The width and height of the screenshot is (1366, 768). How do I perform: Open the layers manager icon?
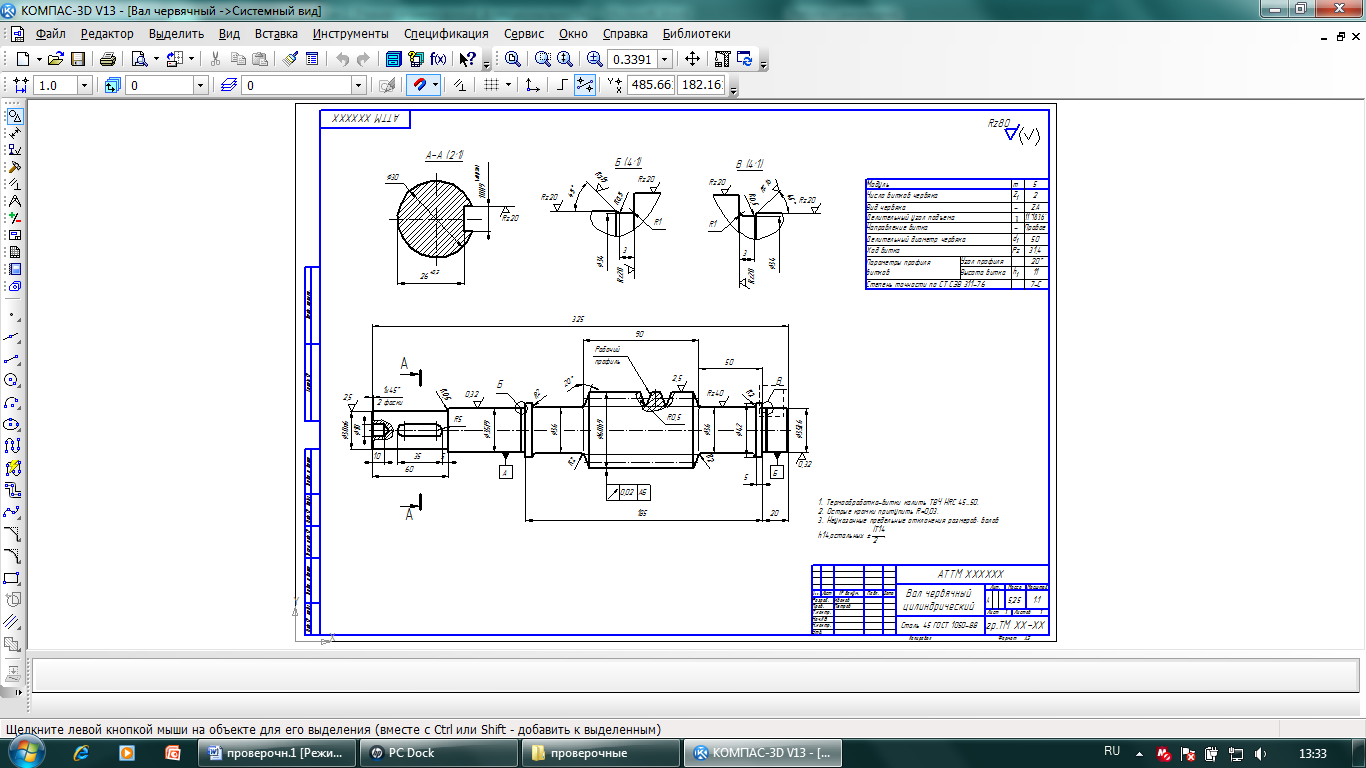coord(228,85)
